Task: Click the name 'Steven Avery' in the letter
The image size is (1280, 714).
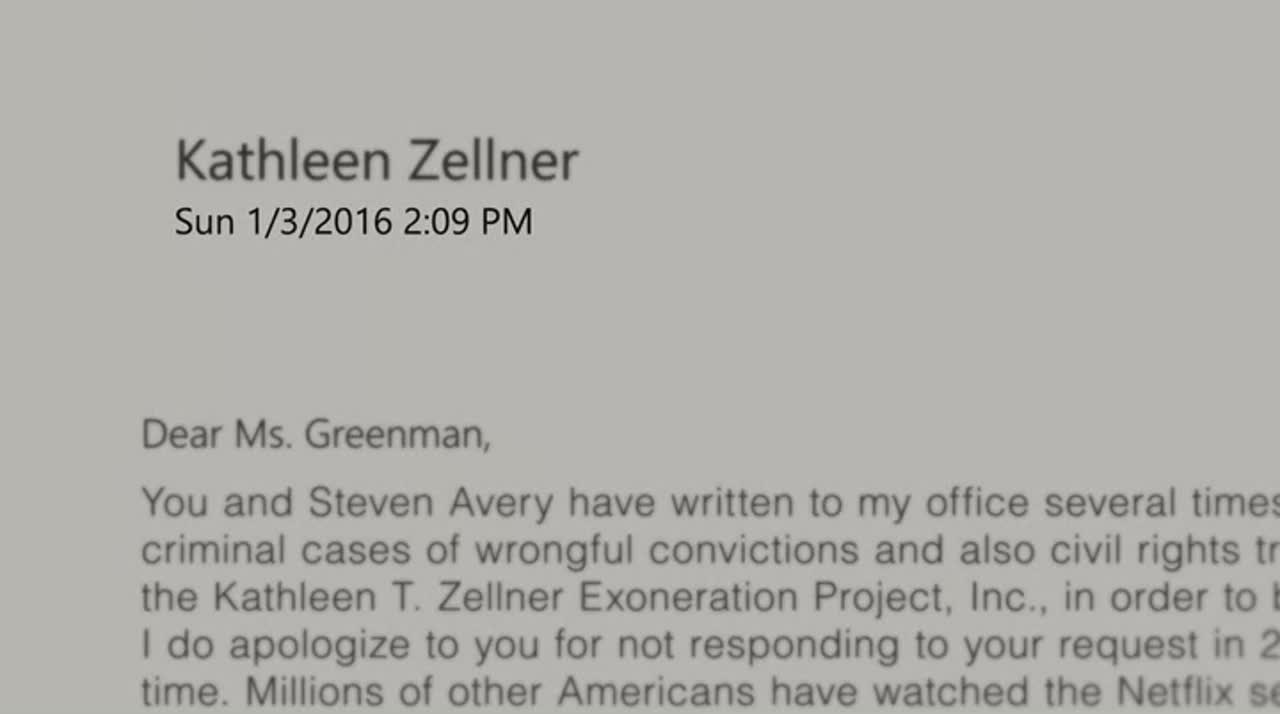Action: (x=430, y=503)
